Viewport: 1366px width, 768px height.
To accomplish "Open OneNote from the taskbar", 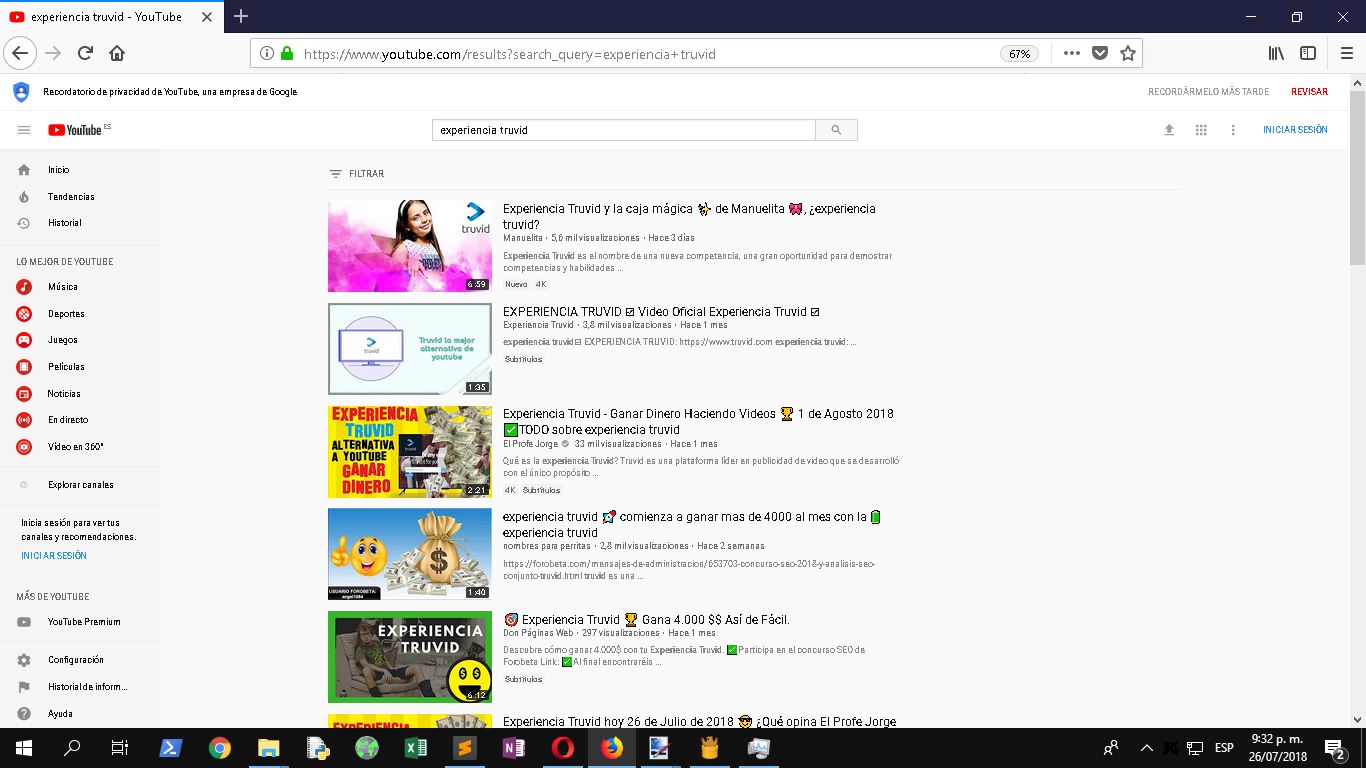I will coord(514,748).
